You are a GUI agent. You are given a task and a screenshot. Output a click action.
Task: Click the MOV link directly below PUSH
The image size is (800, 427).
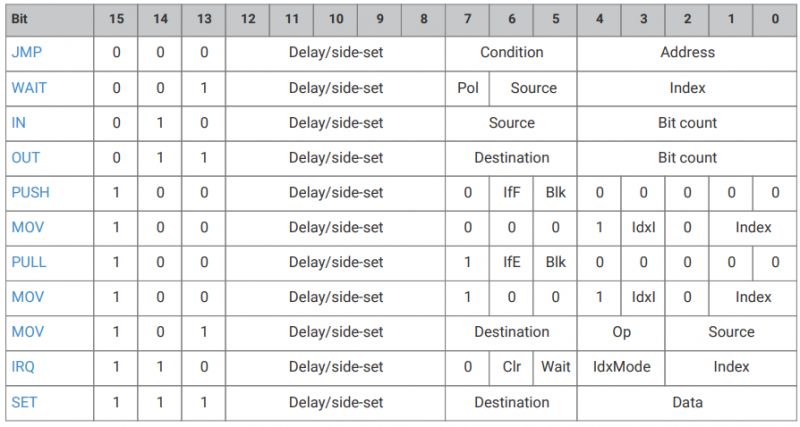pos(28,227)
